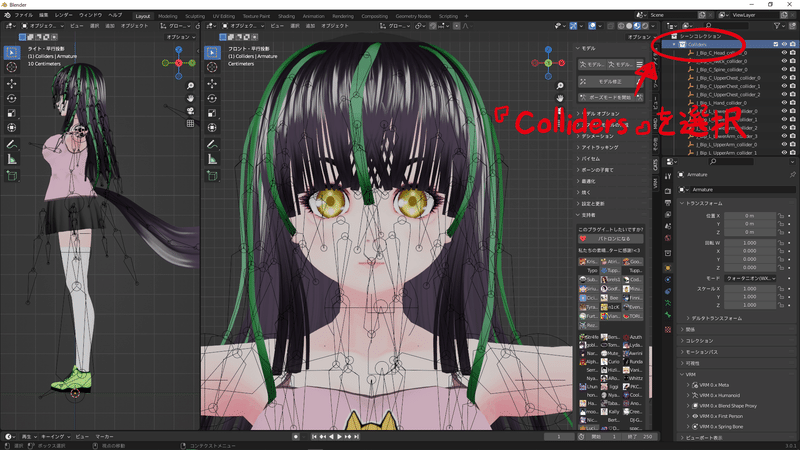The height and width of the screenshot is (450, 800).
Task: Play the animation in timeline
Action: click(339, 437)
